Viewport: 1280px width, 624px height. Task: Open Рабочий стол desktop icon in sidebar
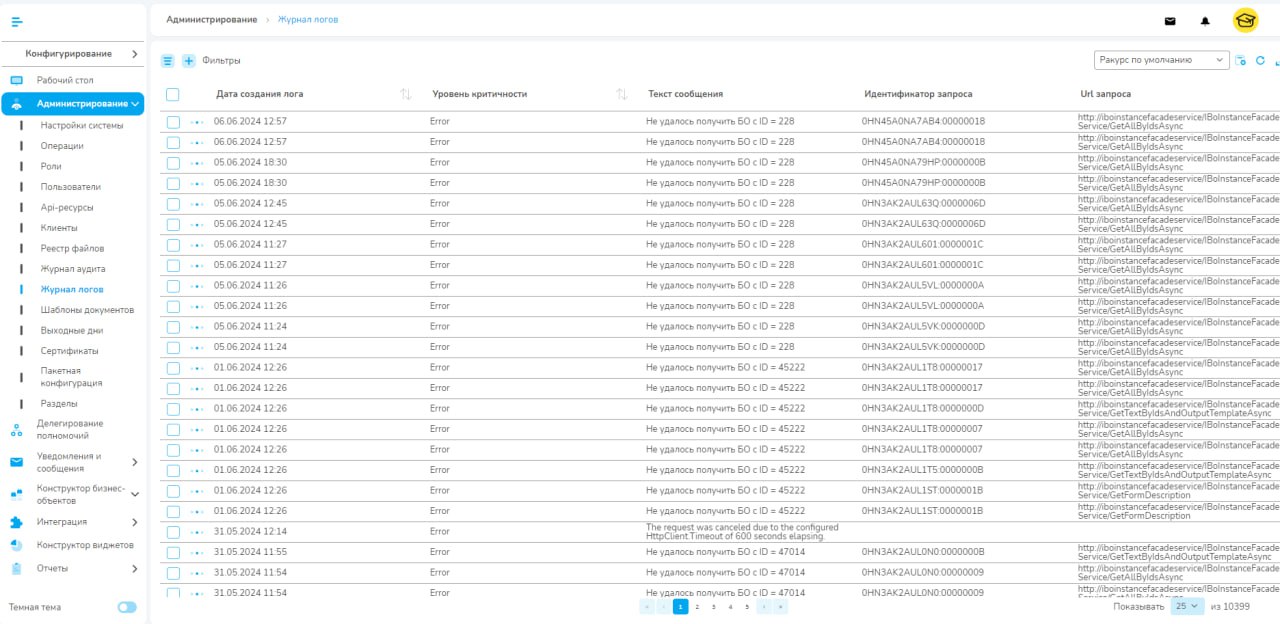point(16,80)
